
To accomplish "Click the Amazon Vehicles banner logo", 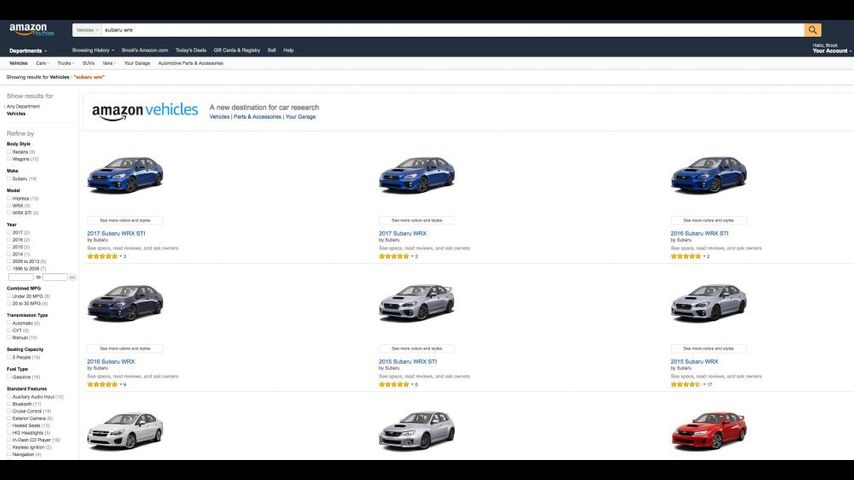I will 145,111.
